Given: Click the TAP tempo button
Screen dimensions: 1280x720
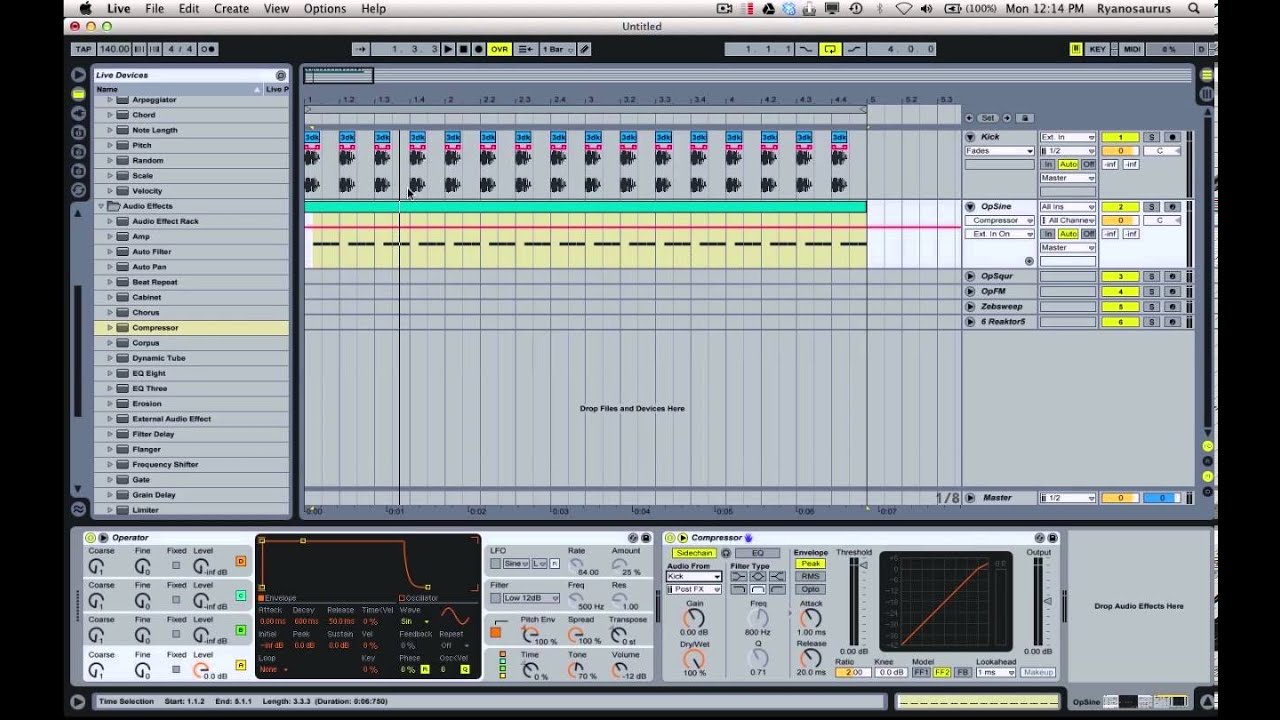Looking at the screenshot, I should click(x=84, y=49).
